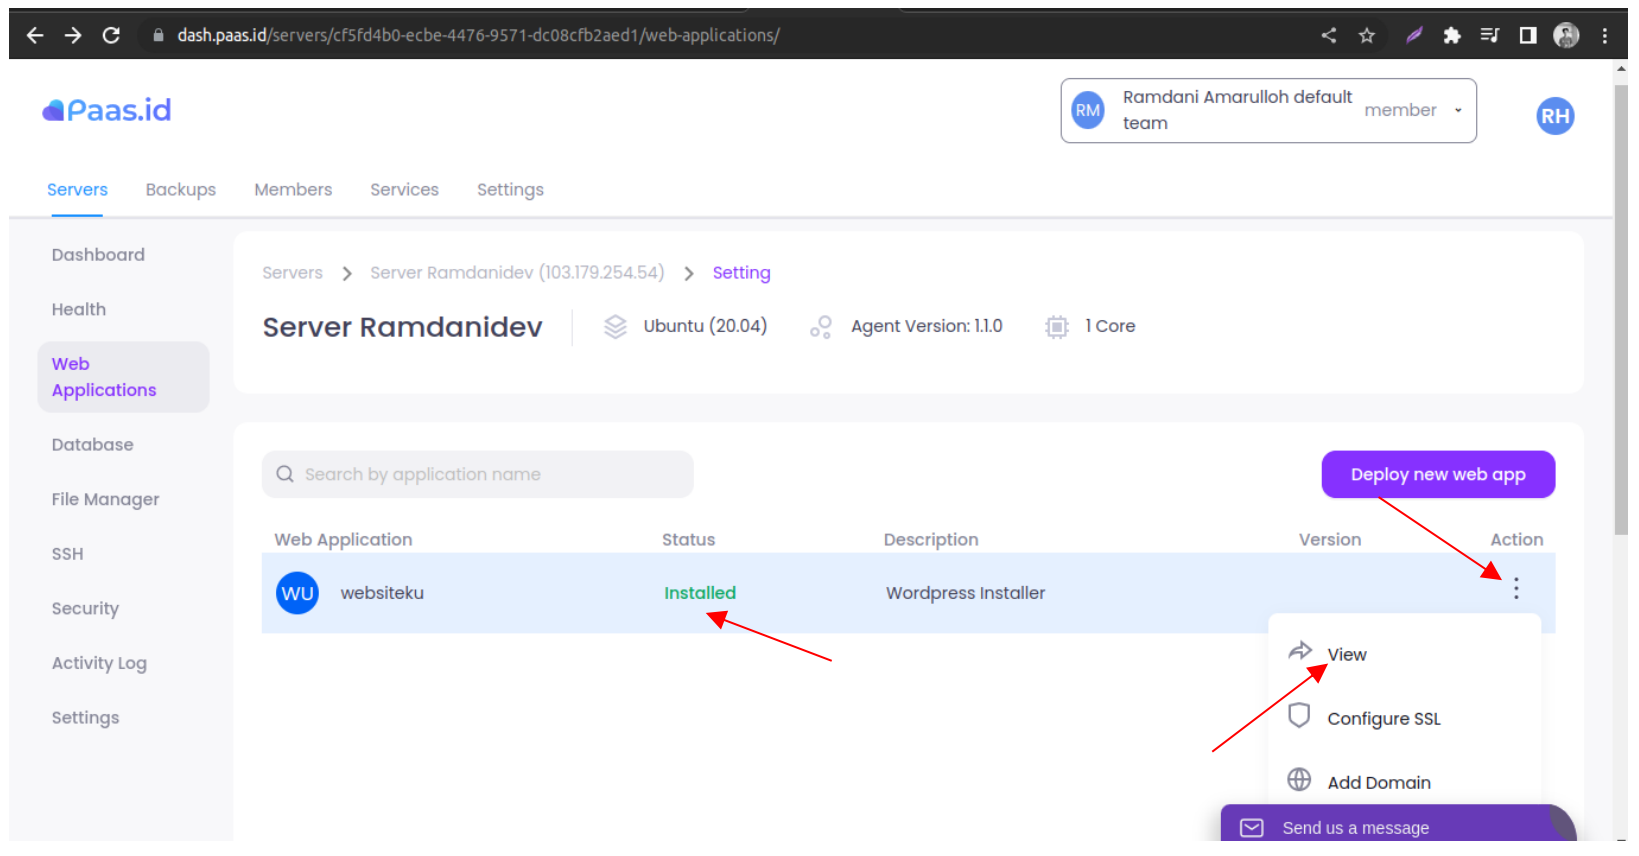
Task: Open the browser three-dot menu
Action: coord(1604,36)
